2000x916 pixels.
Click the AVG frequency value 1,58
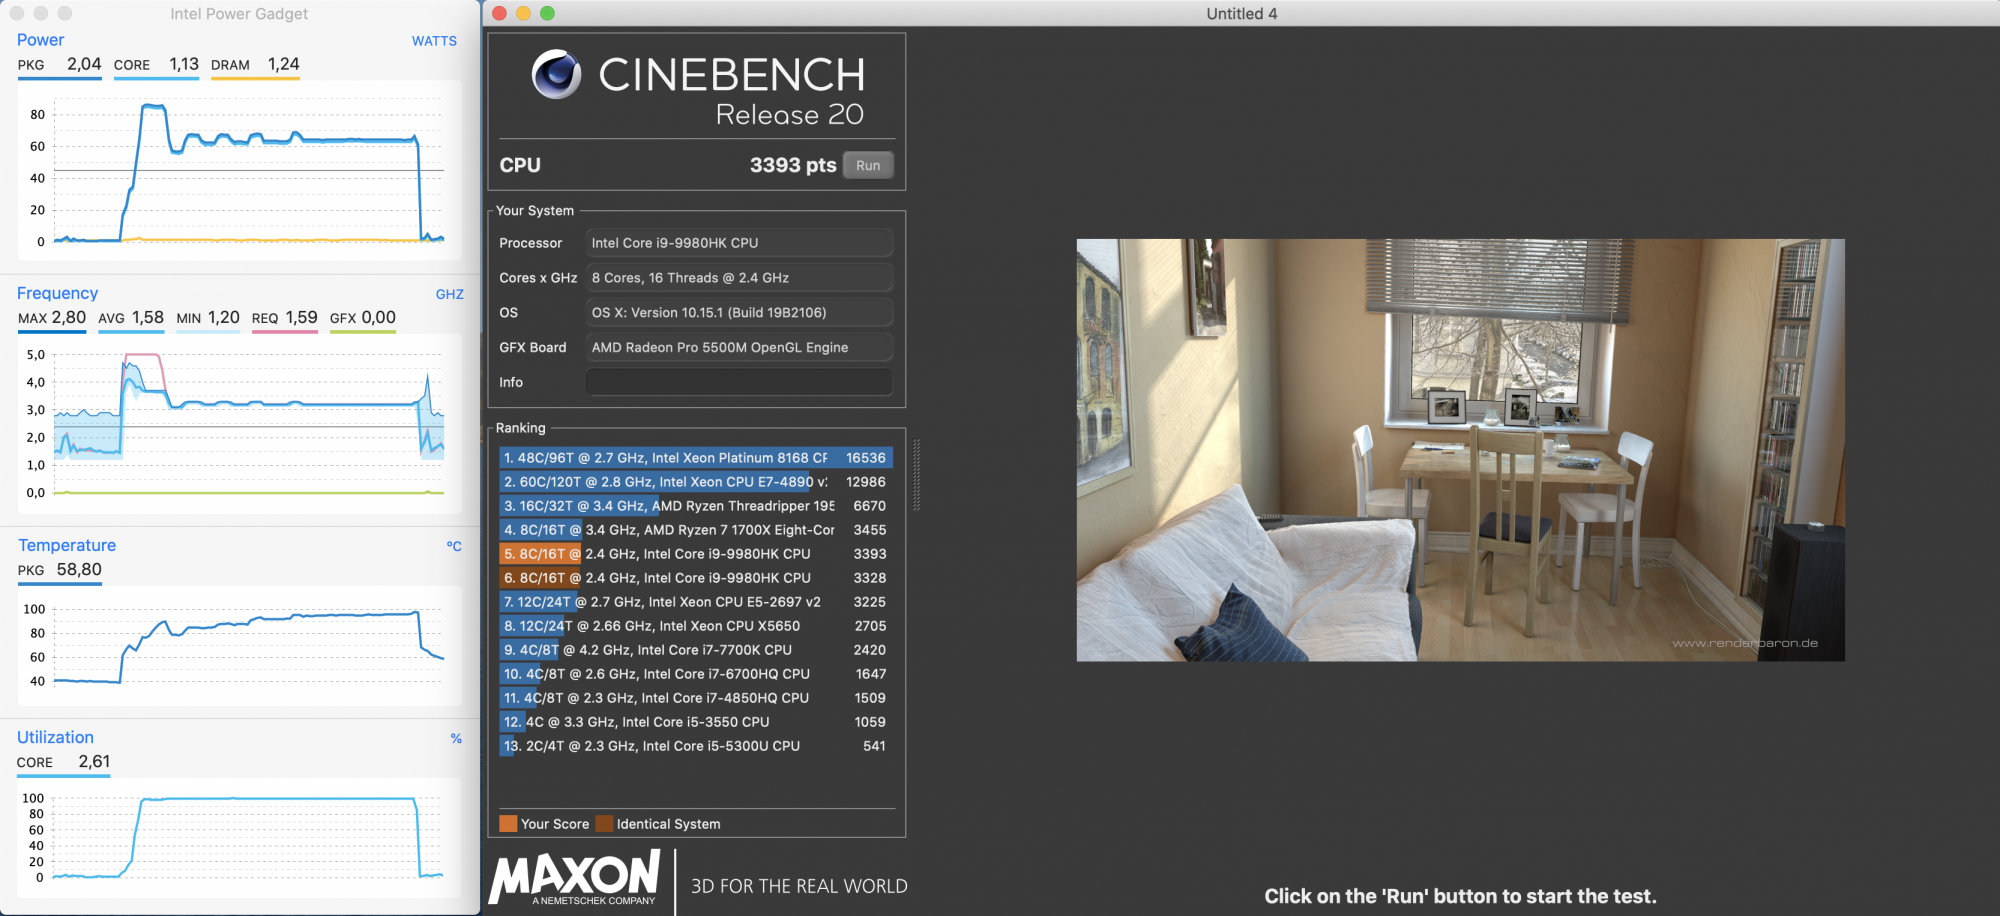[x=148, y=317]
